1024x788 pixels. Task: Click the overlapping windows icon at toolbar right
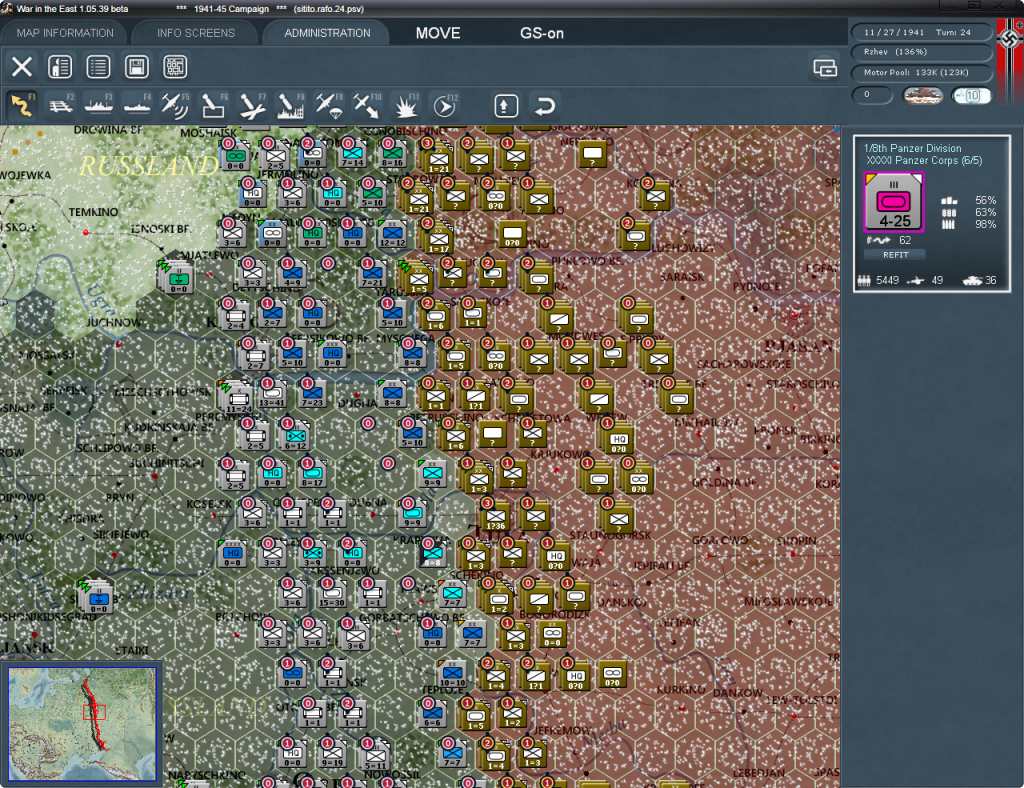point(825,67)
